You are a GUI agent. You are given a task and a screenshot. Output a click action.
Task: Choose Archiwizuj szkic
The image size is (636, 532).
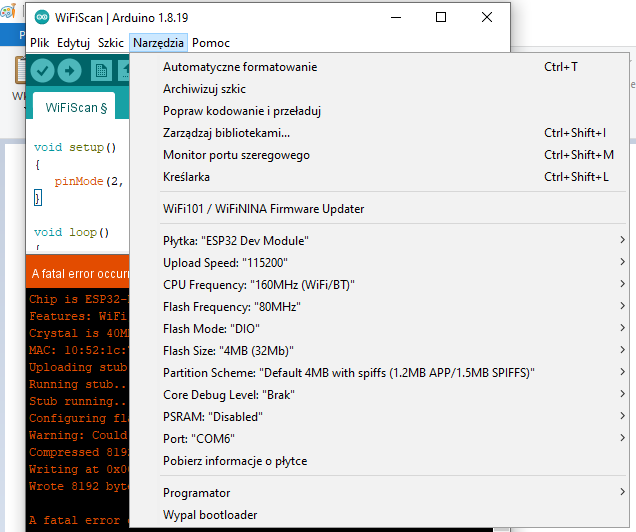point(379,89)
